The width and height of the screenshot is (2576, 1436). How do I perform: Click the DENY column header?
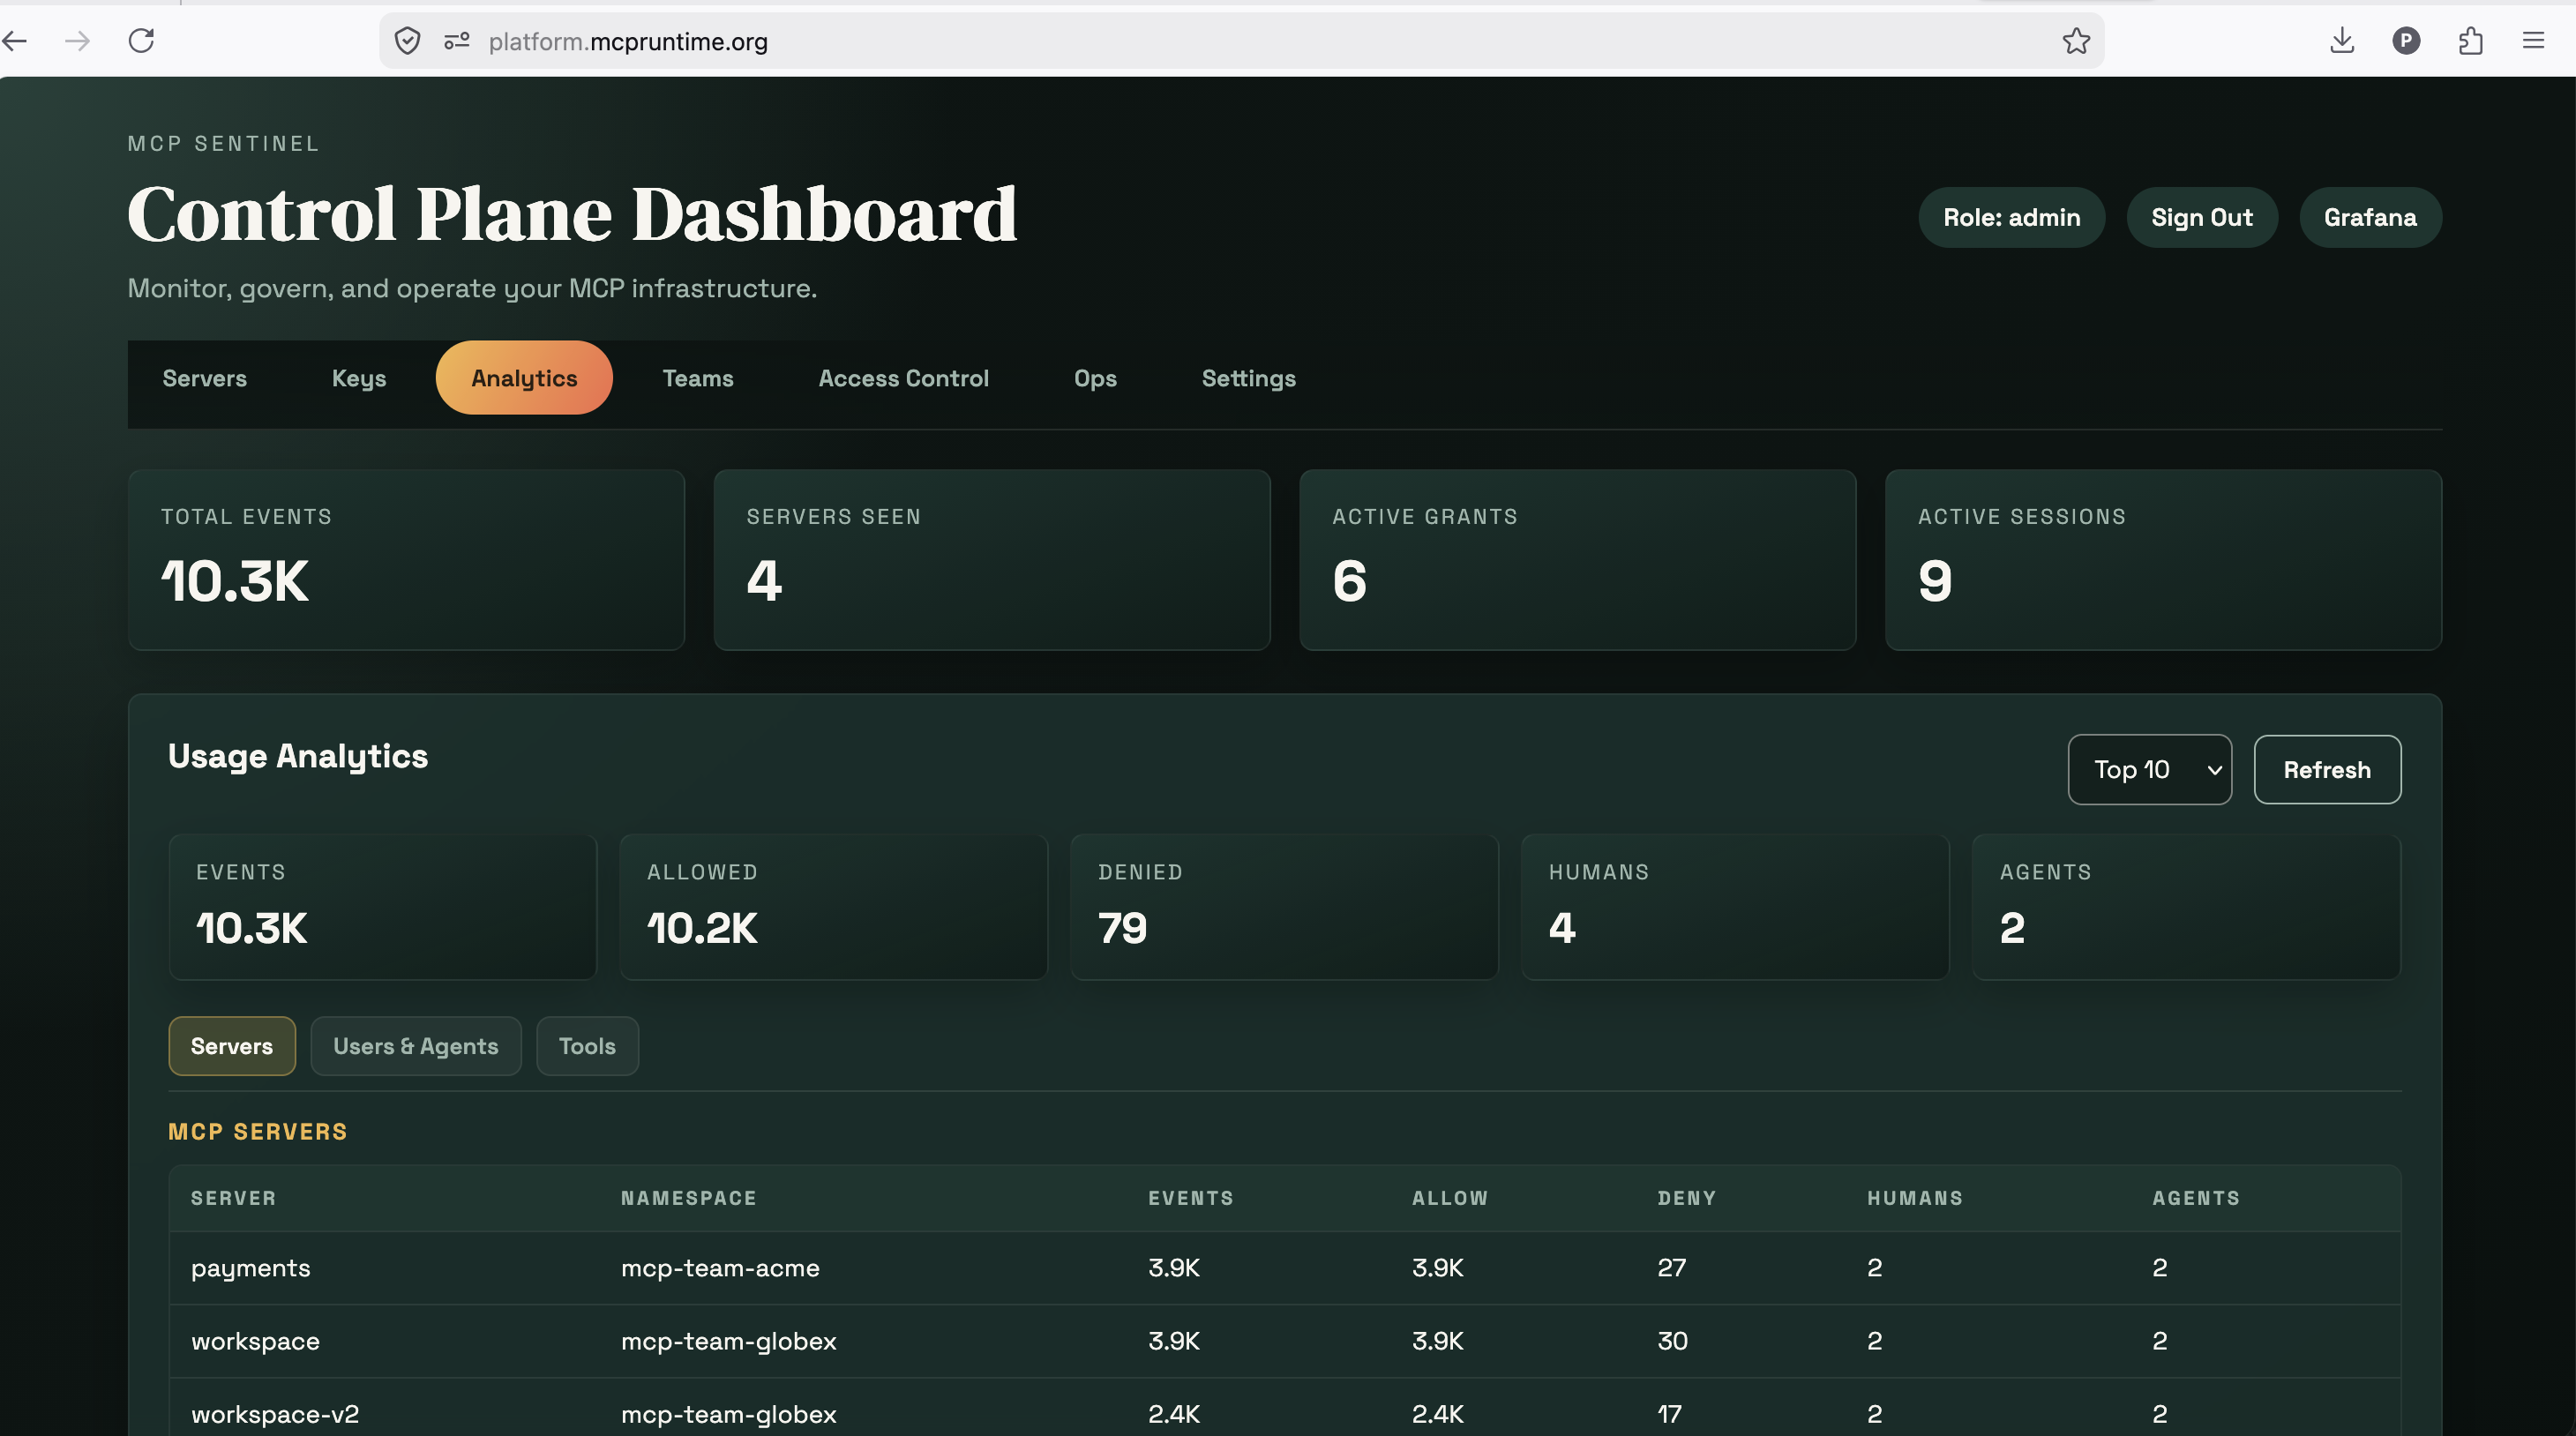(1686, 1198)
